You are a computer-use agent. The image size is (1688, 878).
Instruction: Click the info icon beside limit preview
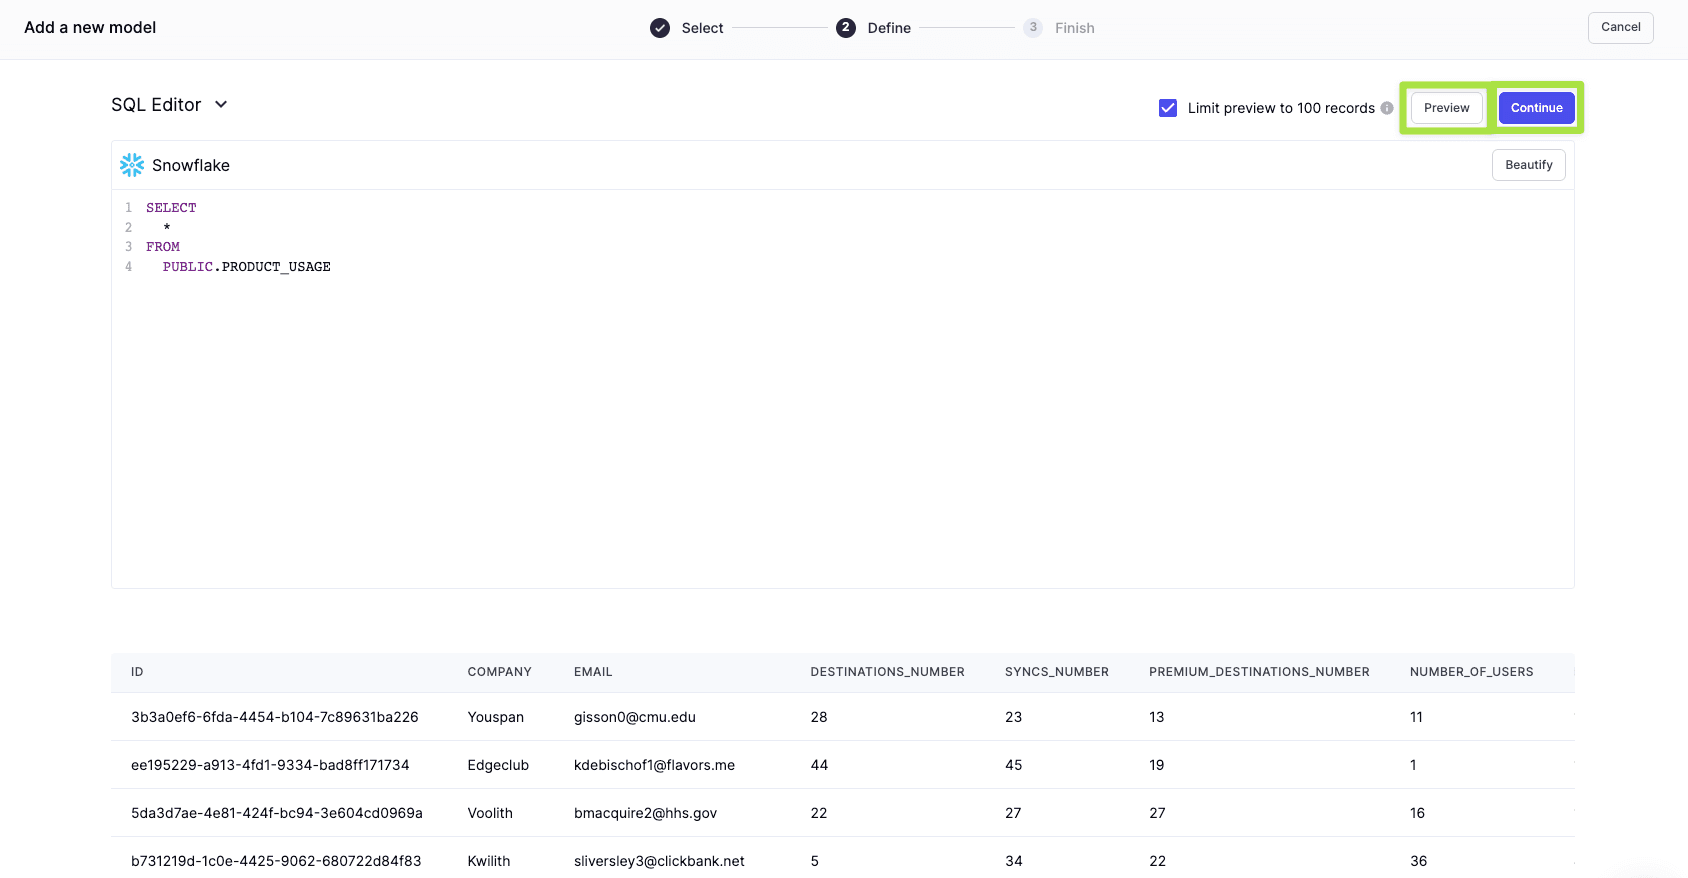coord(1387,108)
